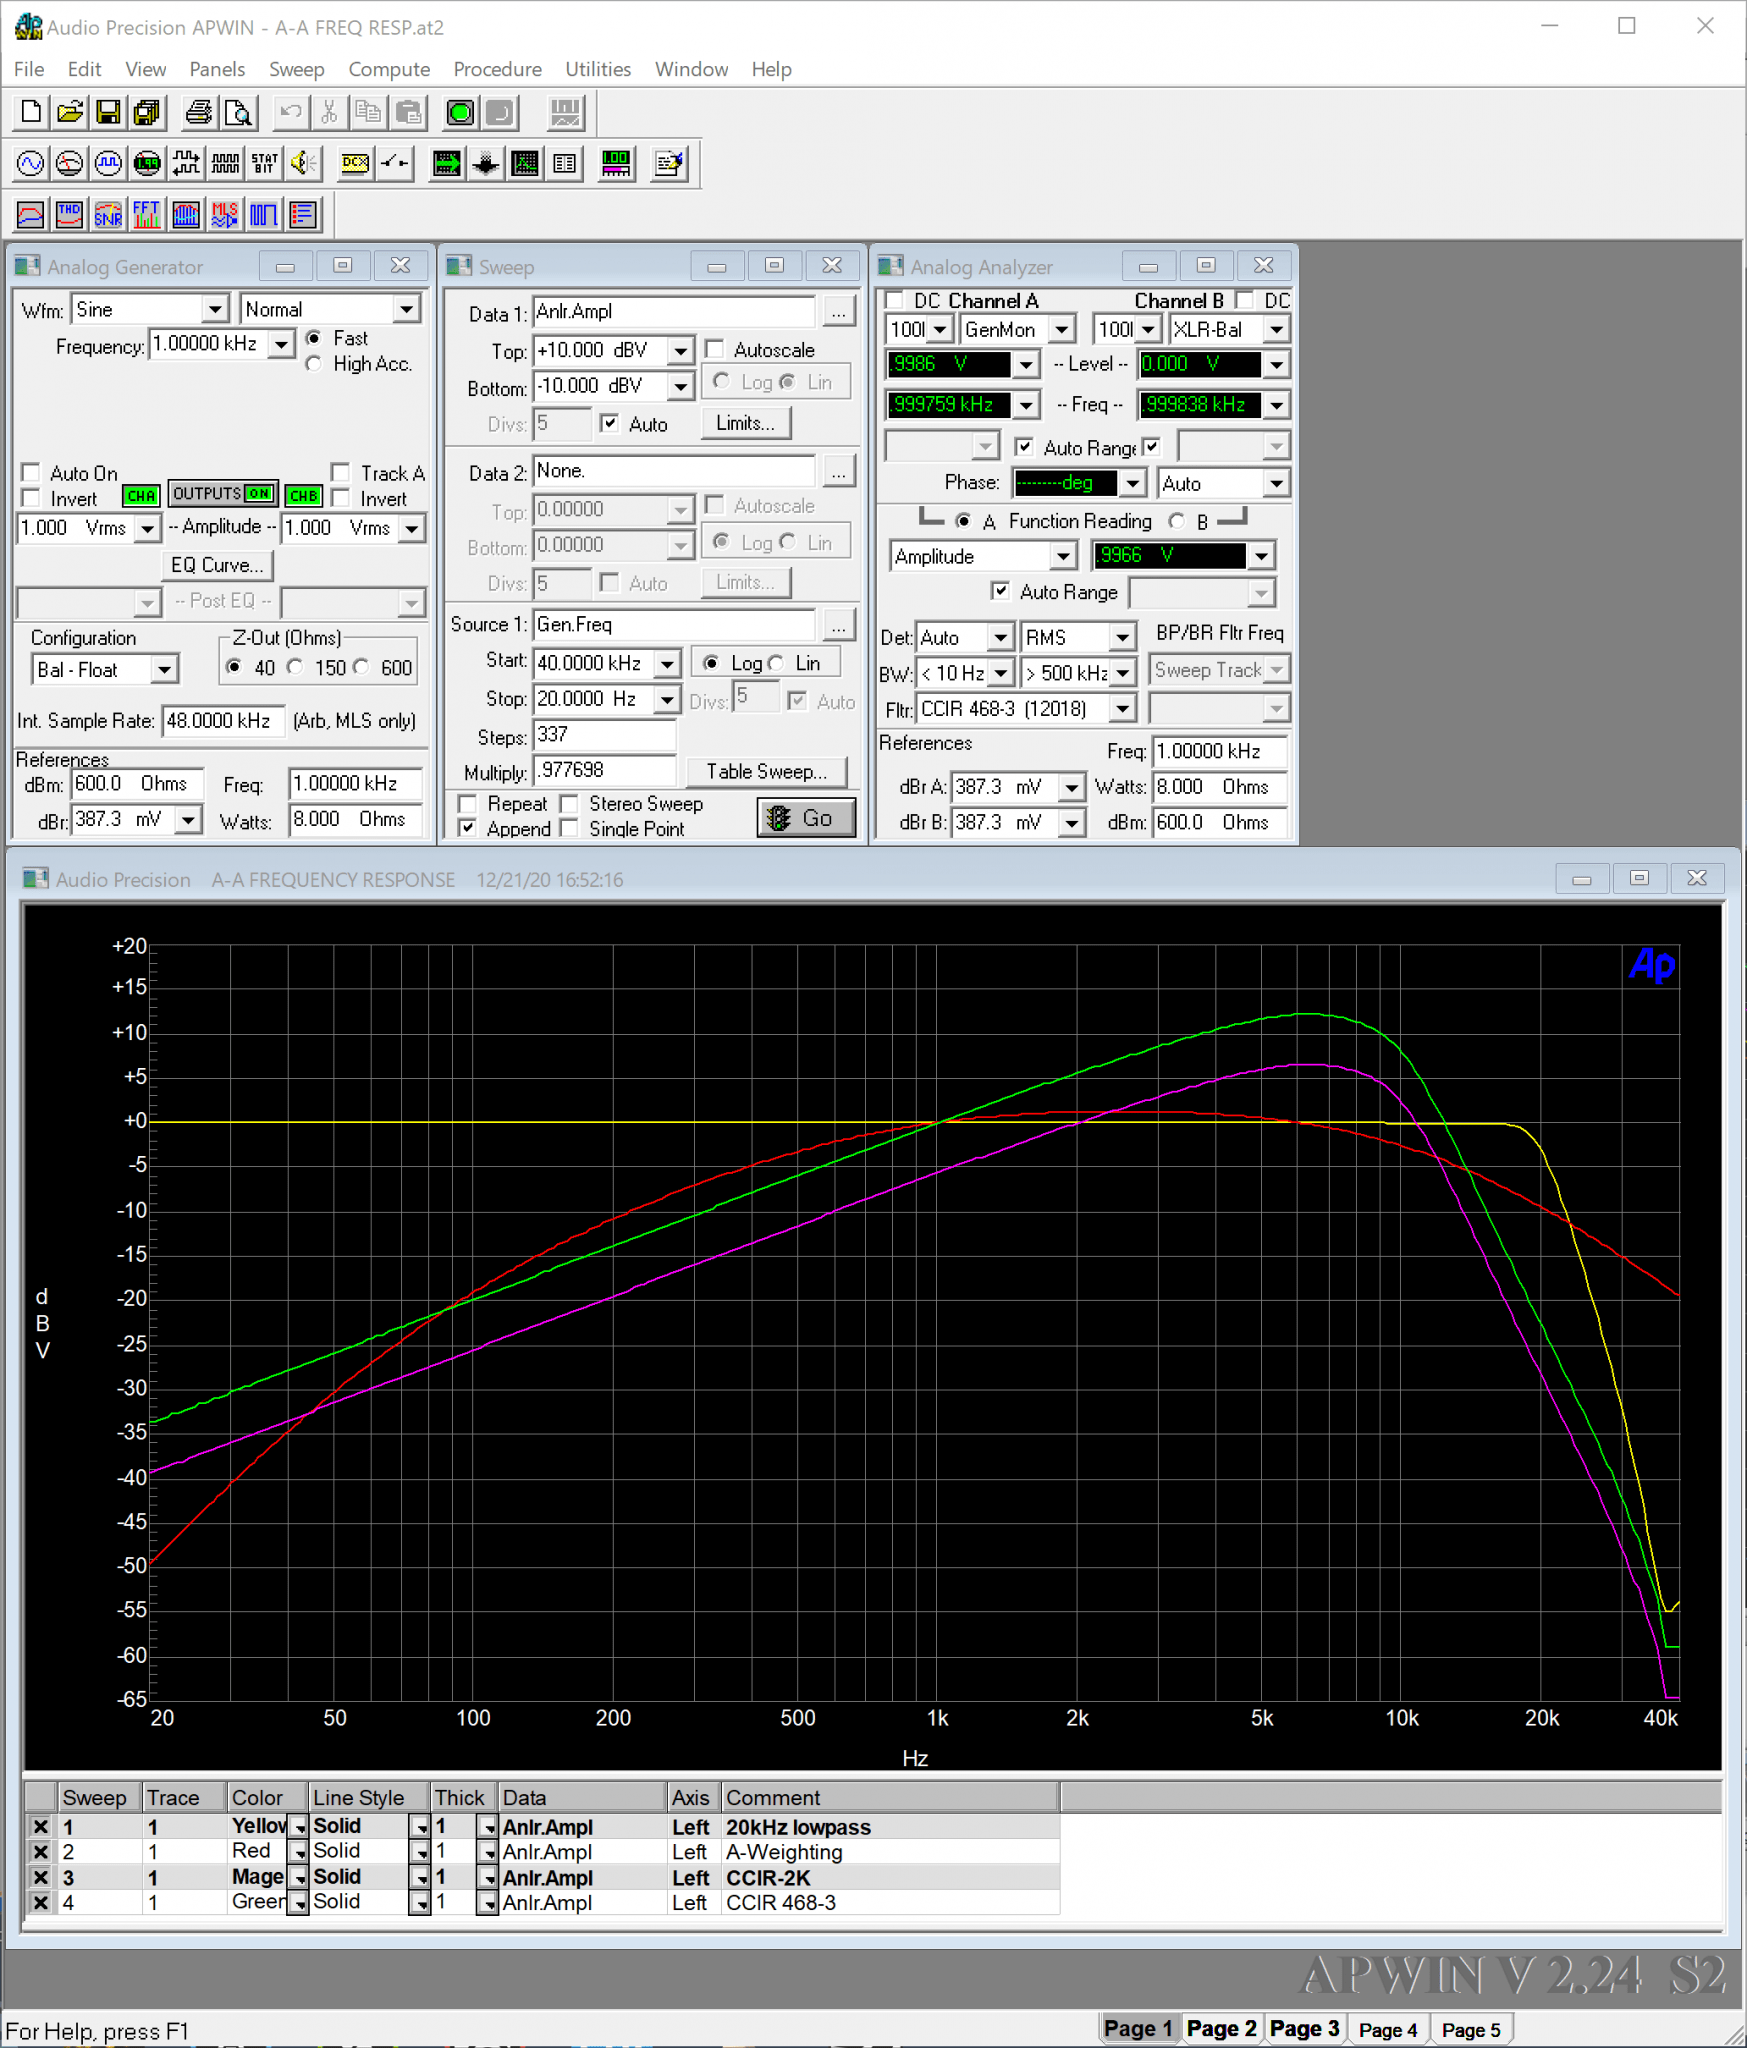Screen dimensions: 1747x2048
Task: Open the RMS detector type dropdown
Action: pyautogui.click(x=1123, y=638)
